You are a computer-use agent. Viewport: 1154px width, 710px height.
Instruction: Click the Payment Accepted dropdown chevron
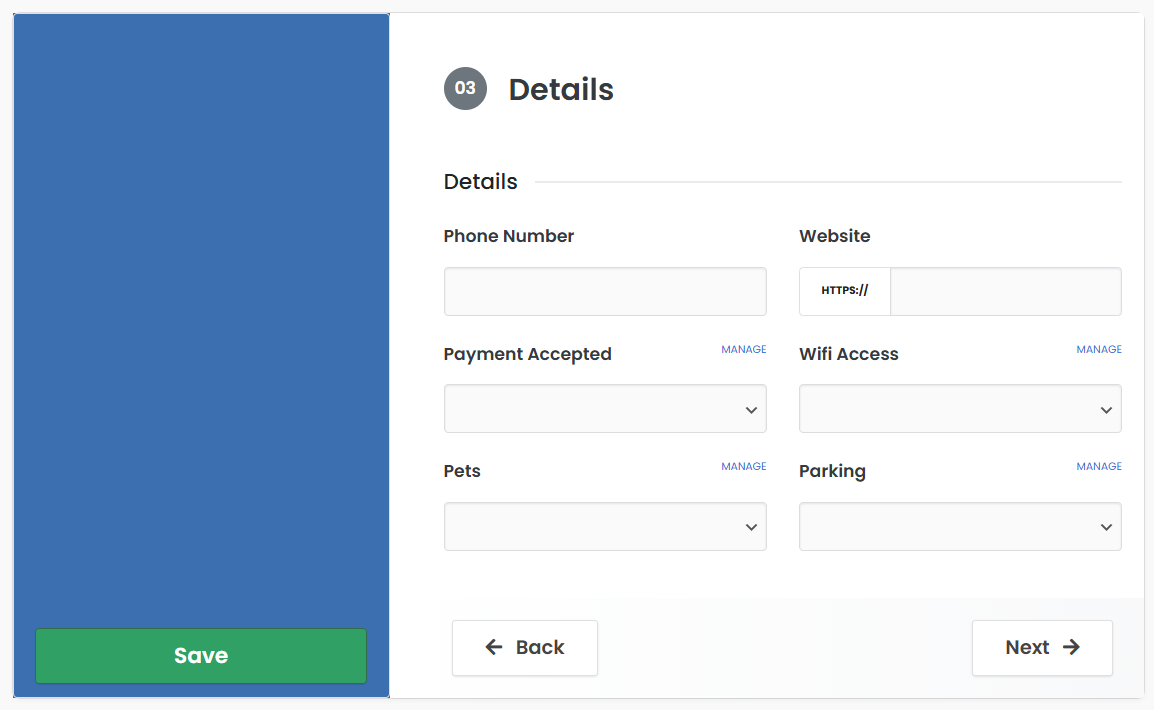coord(751,410)
